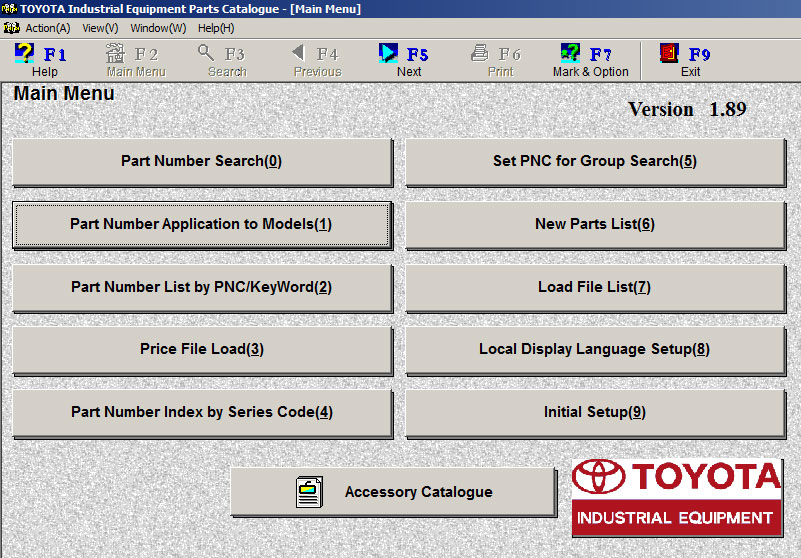Click the Toyota Industrial Equipment logo
801x558 pixels.
pyautogui.click(x=677, y=497)
